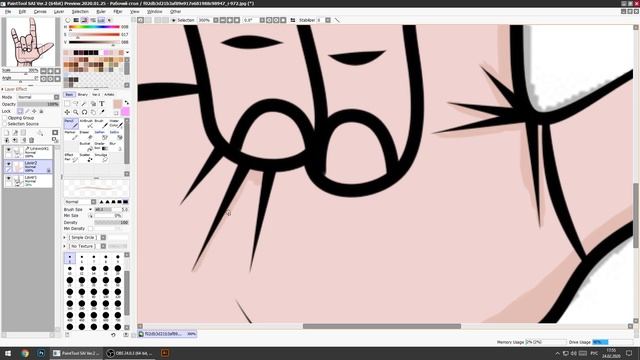Enable the Selection Source checkbox
Image resolution: width=640 pixels, height=360 pixels.
click(x=4, y=124)
